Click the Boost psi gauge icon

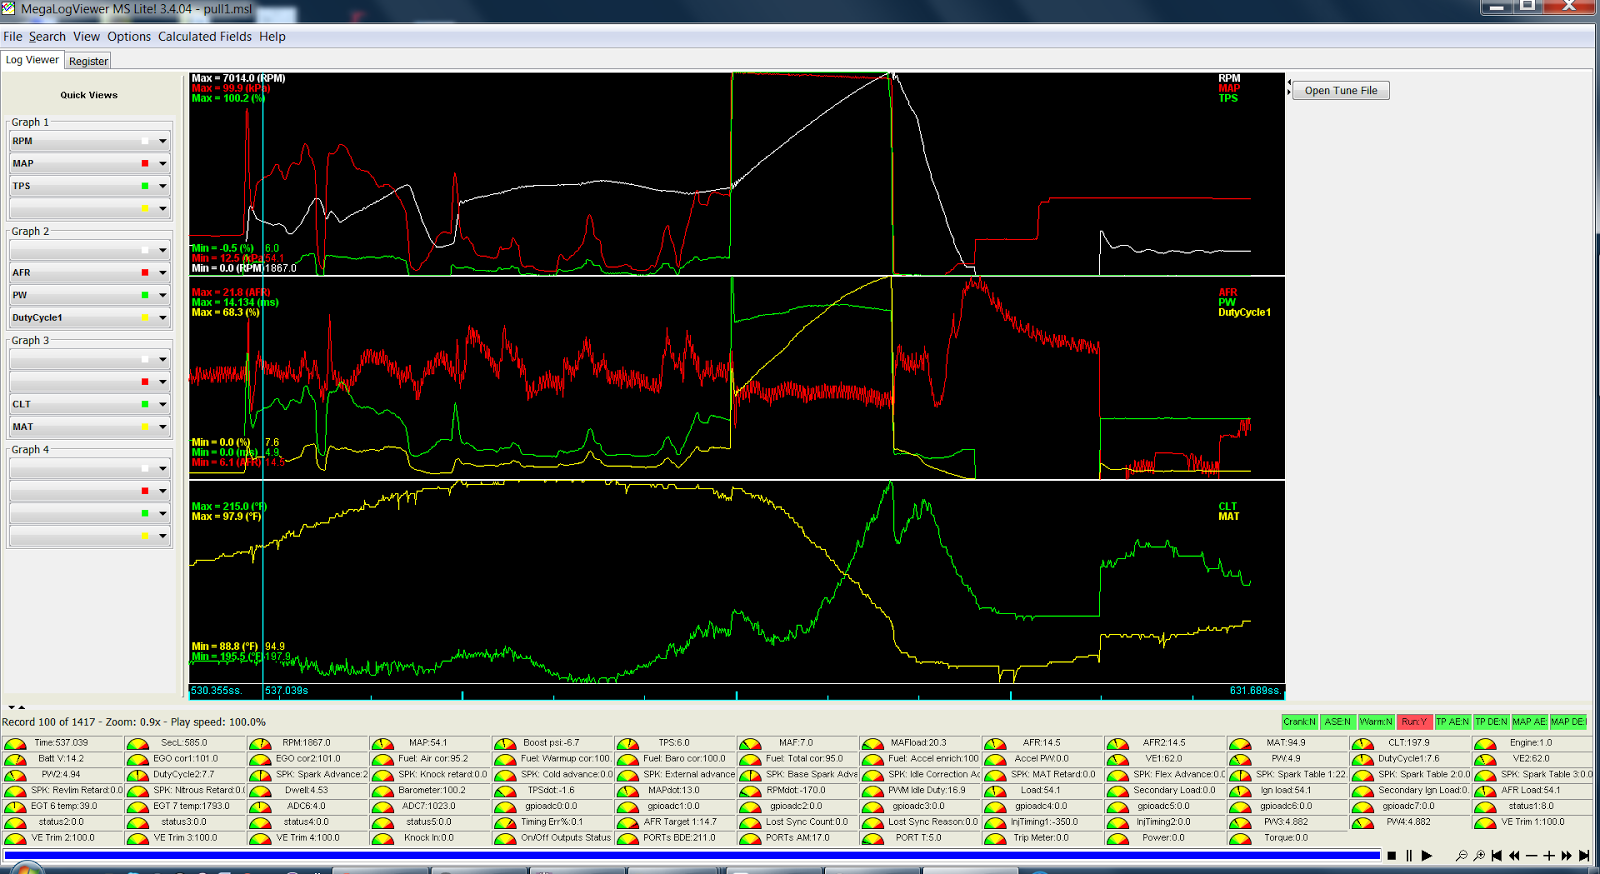coord(505,743)
